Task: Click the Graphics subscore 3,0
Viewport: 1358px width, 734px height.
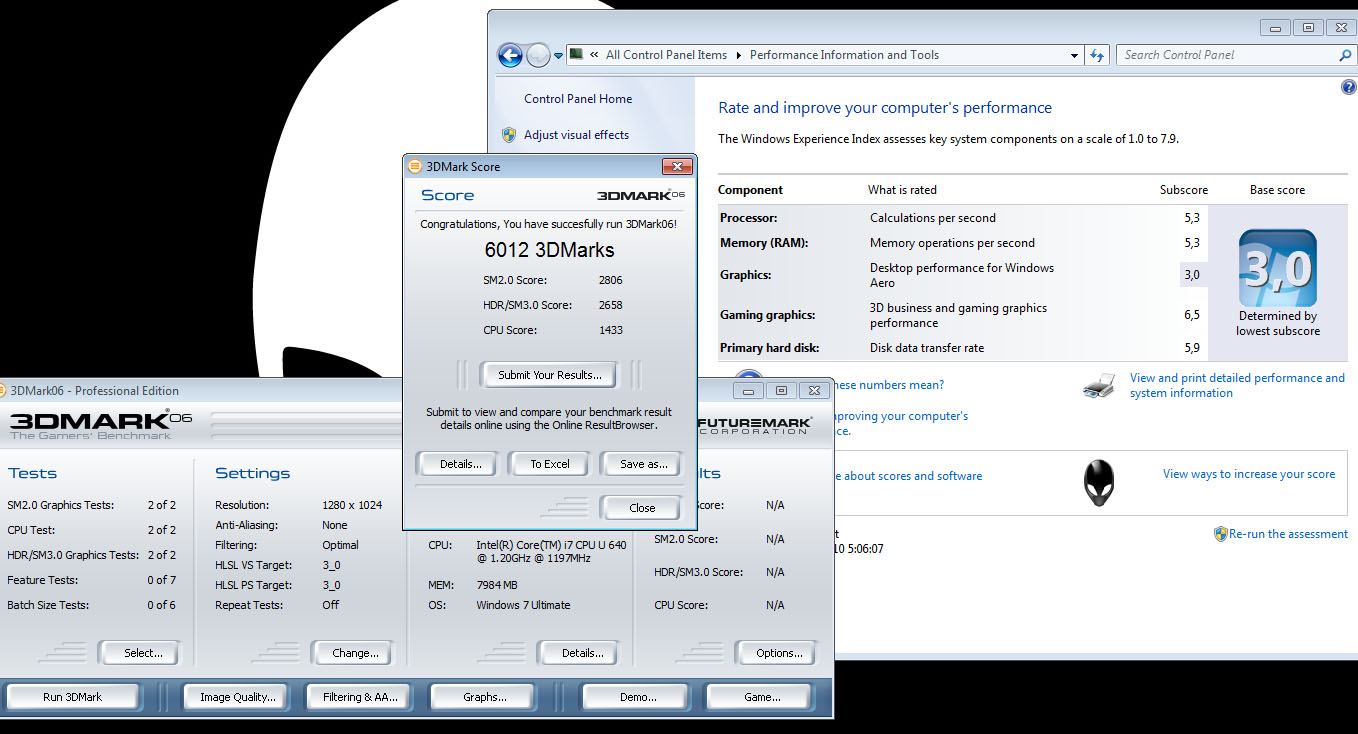Action: click(x=1191, y=275)
